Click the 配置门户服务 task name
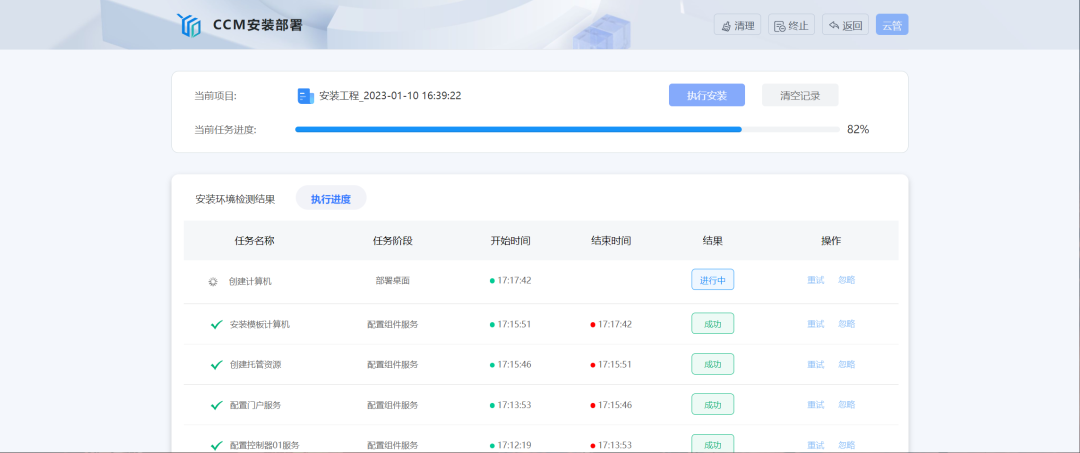 click(x=255, y=405)
